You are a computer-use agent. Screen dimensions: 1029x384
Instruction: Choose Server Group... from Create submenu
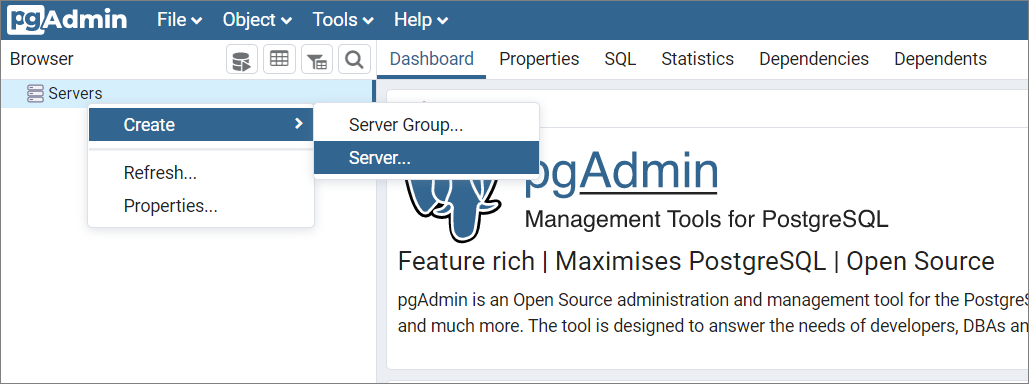coord(427,125)
